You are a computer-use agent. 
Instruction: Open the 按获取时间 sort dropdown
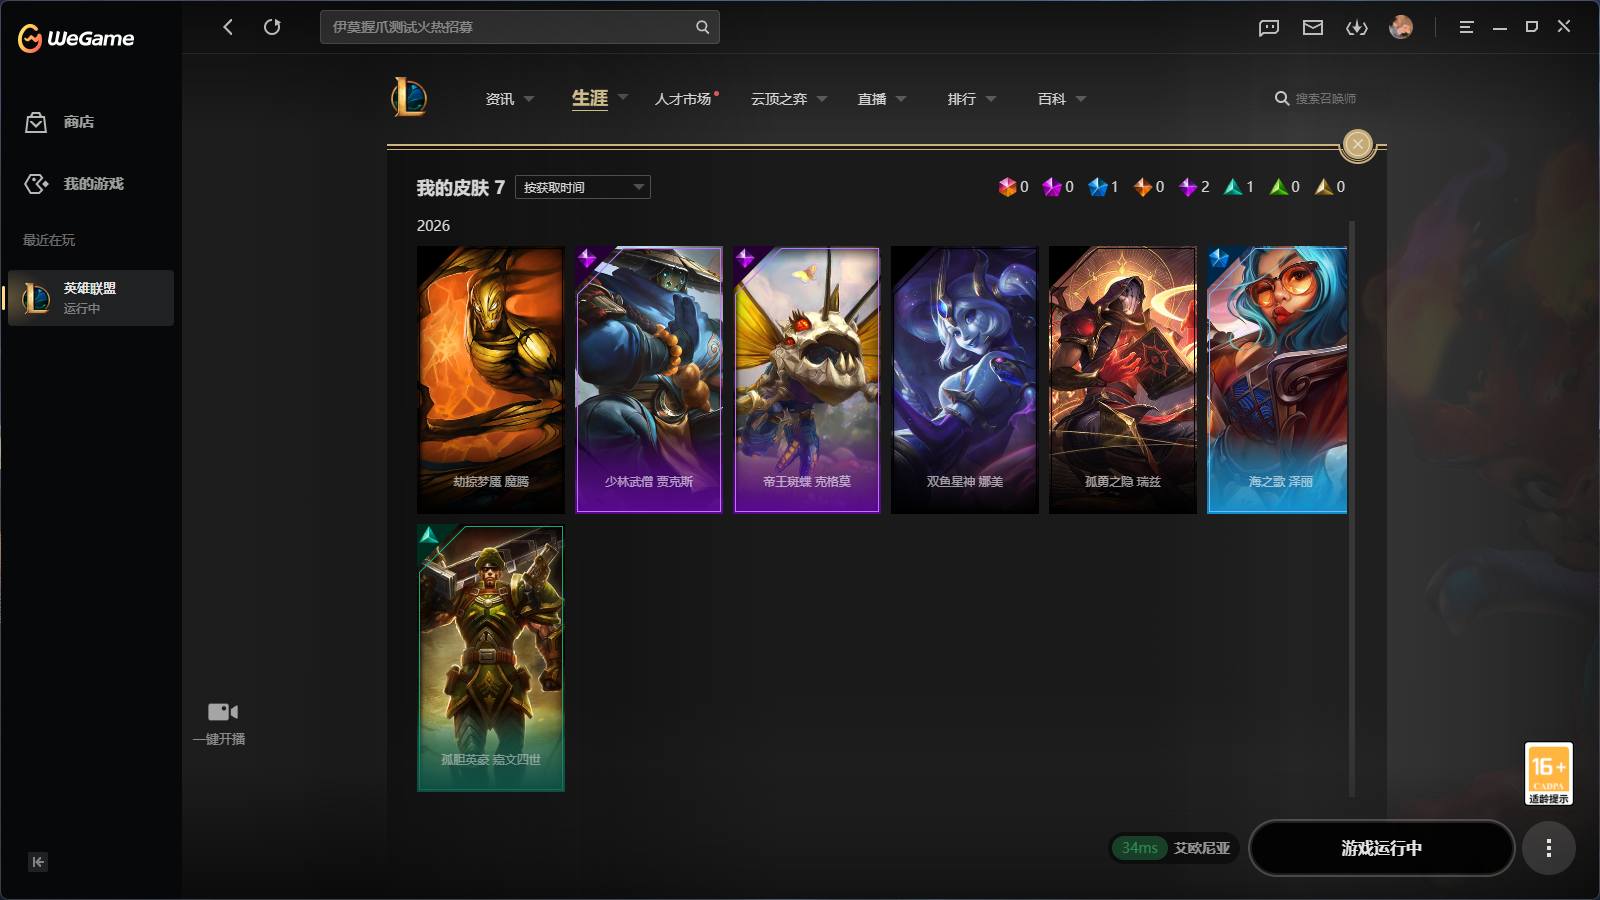click(583, 187)
